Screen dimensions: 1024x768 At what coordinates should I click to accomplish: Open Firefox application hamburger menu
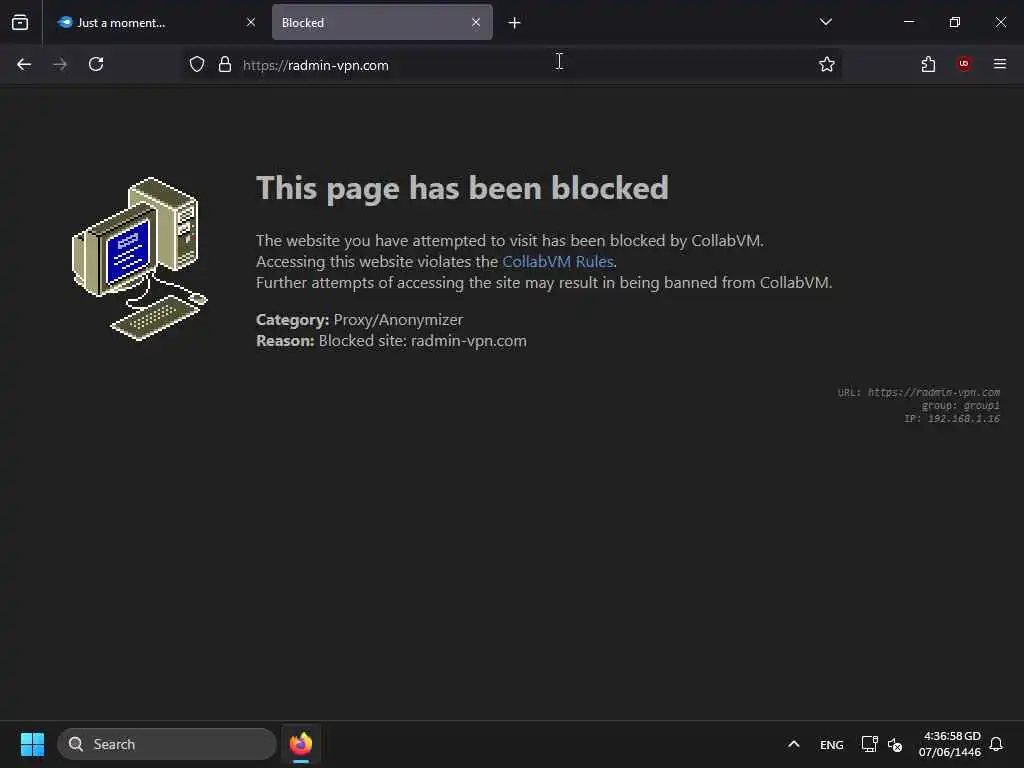click(1000, 64)
